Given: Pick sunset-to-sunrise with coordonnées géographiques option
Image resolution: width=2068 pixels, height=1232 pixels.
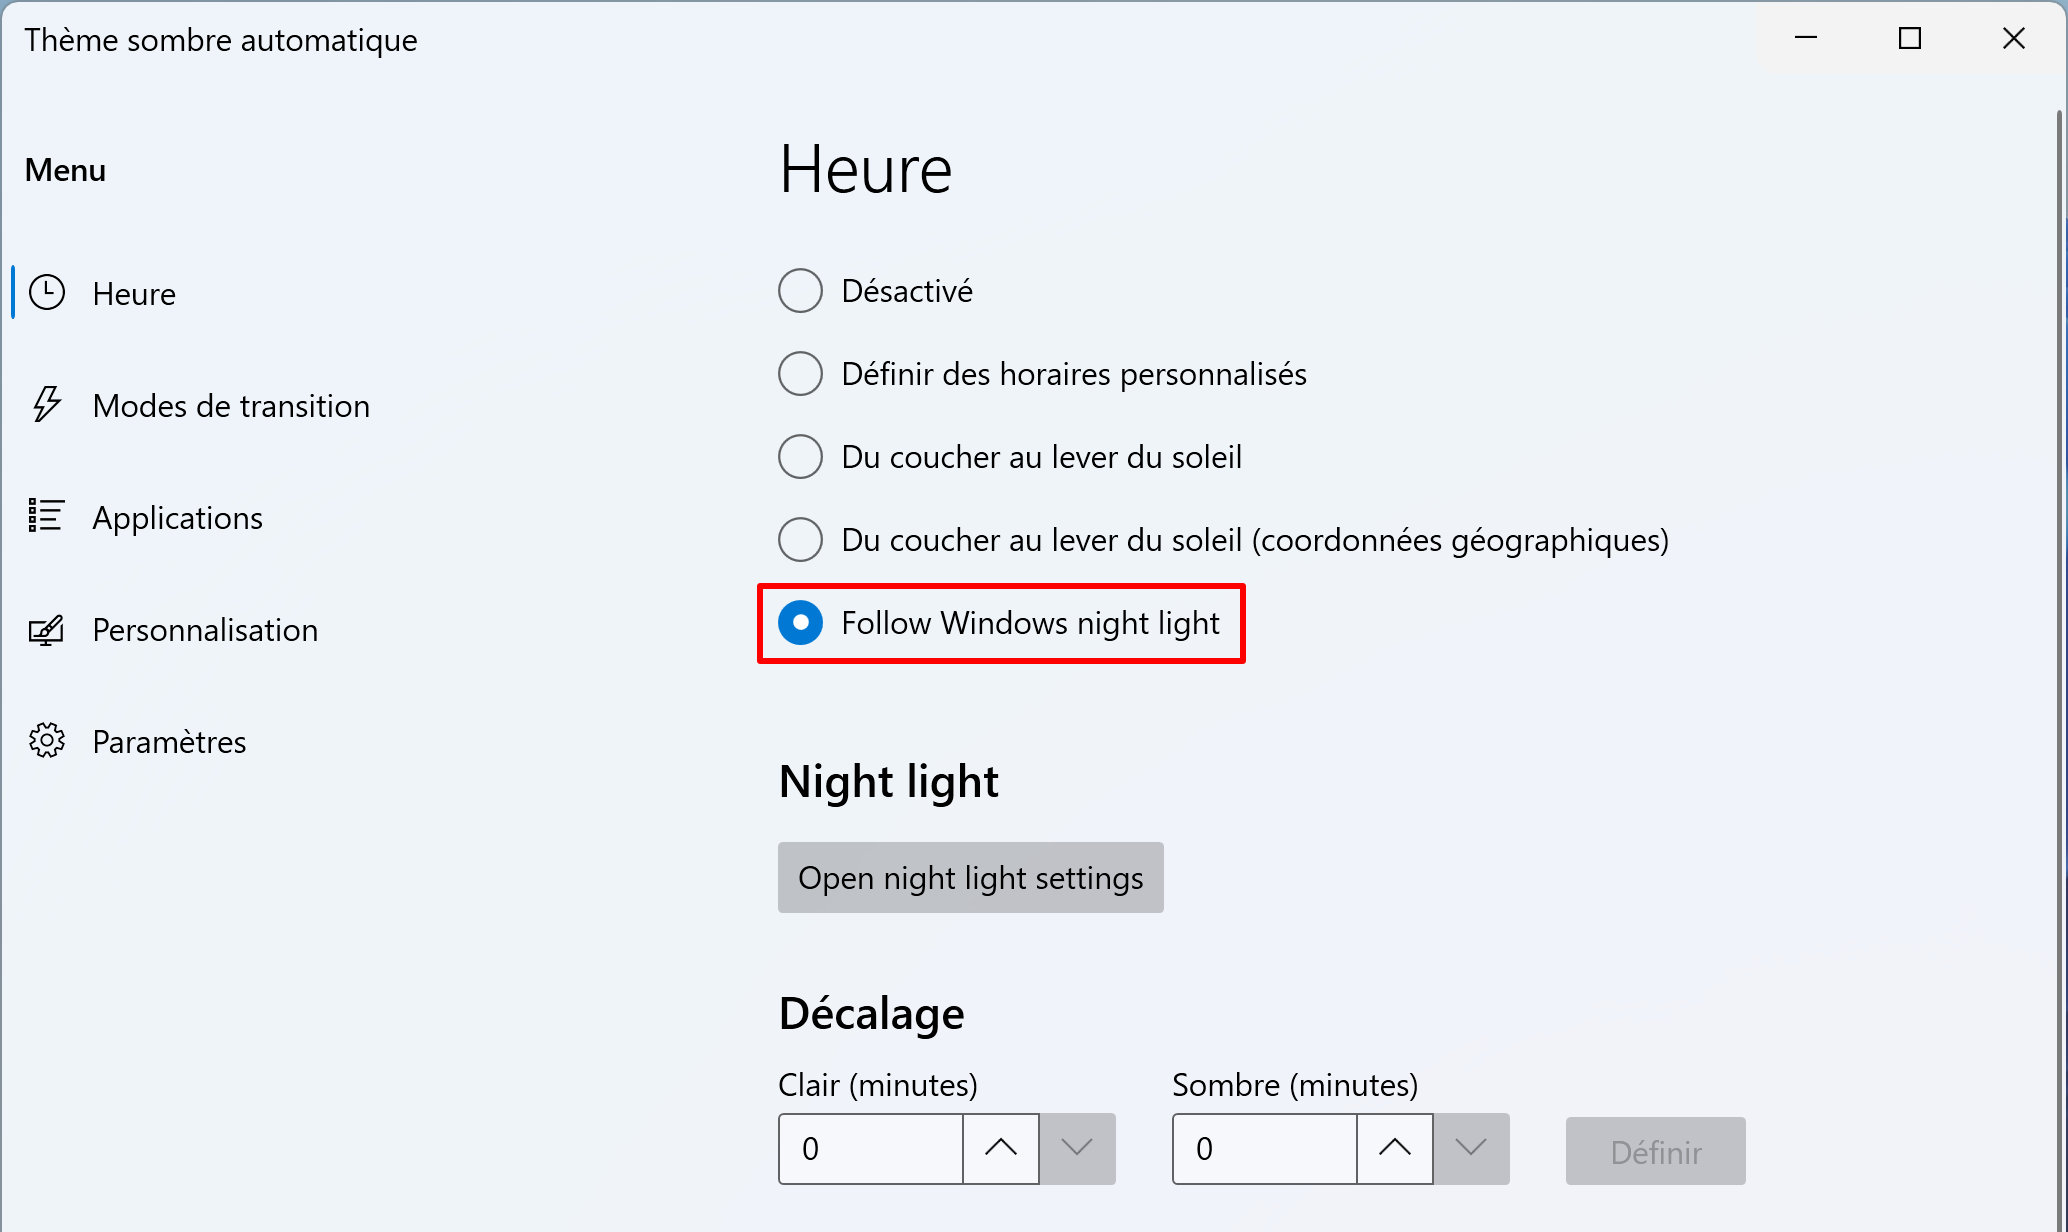Looking at the screenshot, I should tap(1224, 540).
